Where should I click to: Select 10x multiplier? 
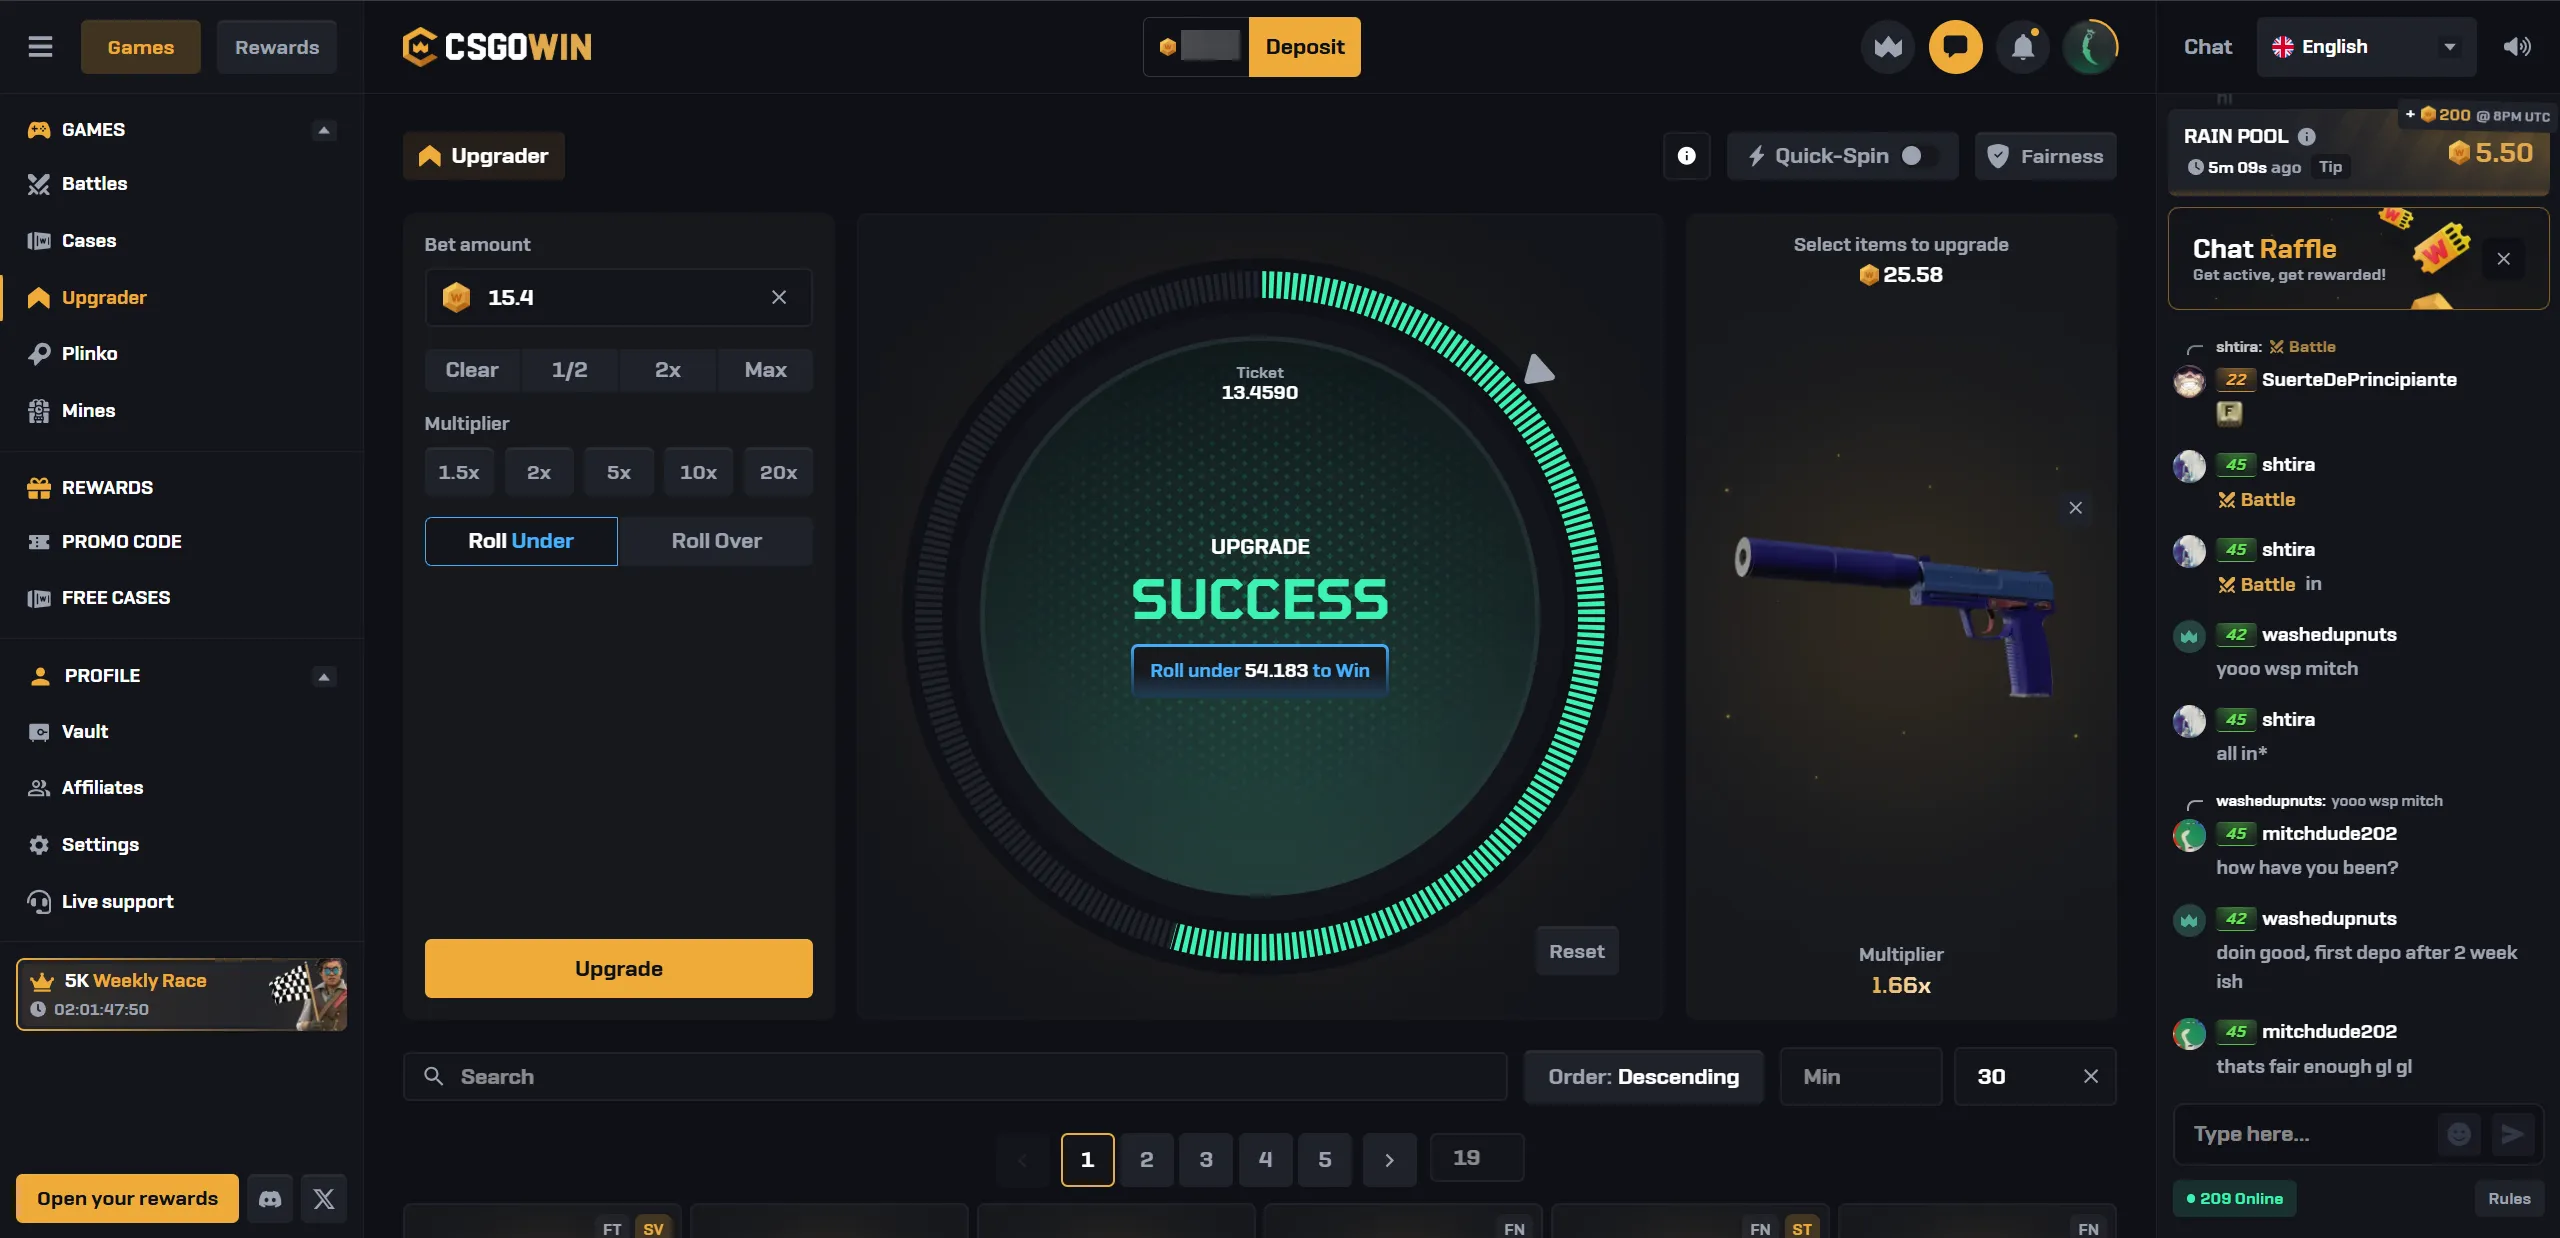click(x=698, y=472)
